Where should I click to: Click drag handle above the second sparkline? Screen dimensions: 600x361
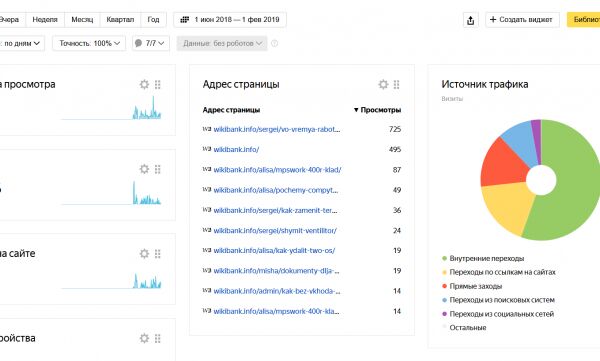click(x=158, y=169)
